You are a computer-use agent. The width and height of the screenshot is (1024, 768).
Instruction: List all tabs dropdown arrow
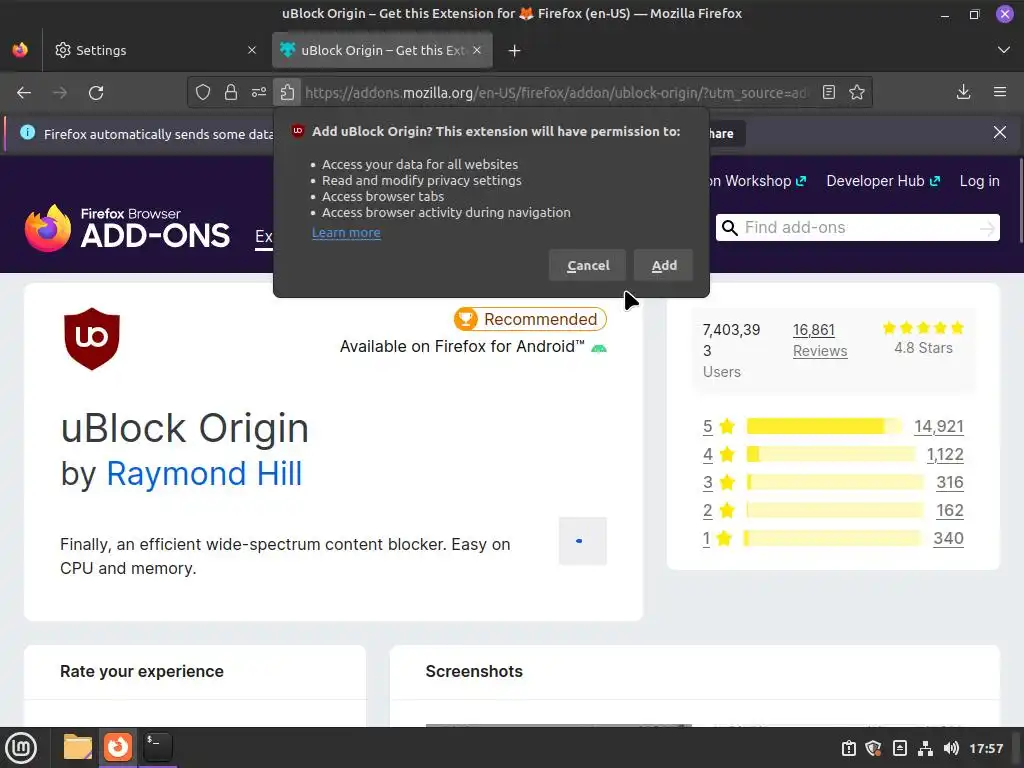(1004, 50)
